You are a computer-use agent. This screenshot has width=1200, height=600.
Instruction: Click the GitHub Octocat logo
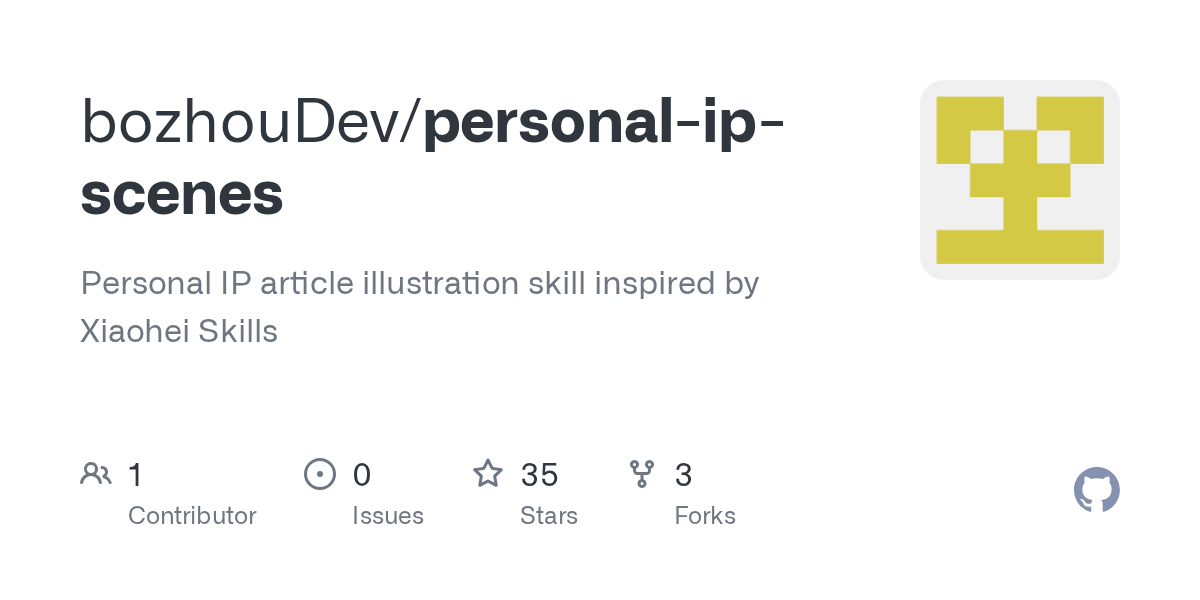pyautogui.click(x=1097, y=490)
